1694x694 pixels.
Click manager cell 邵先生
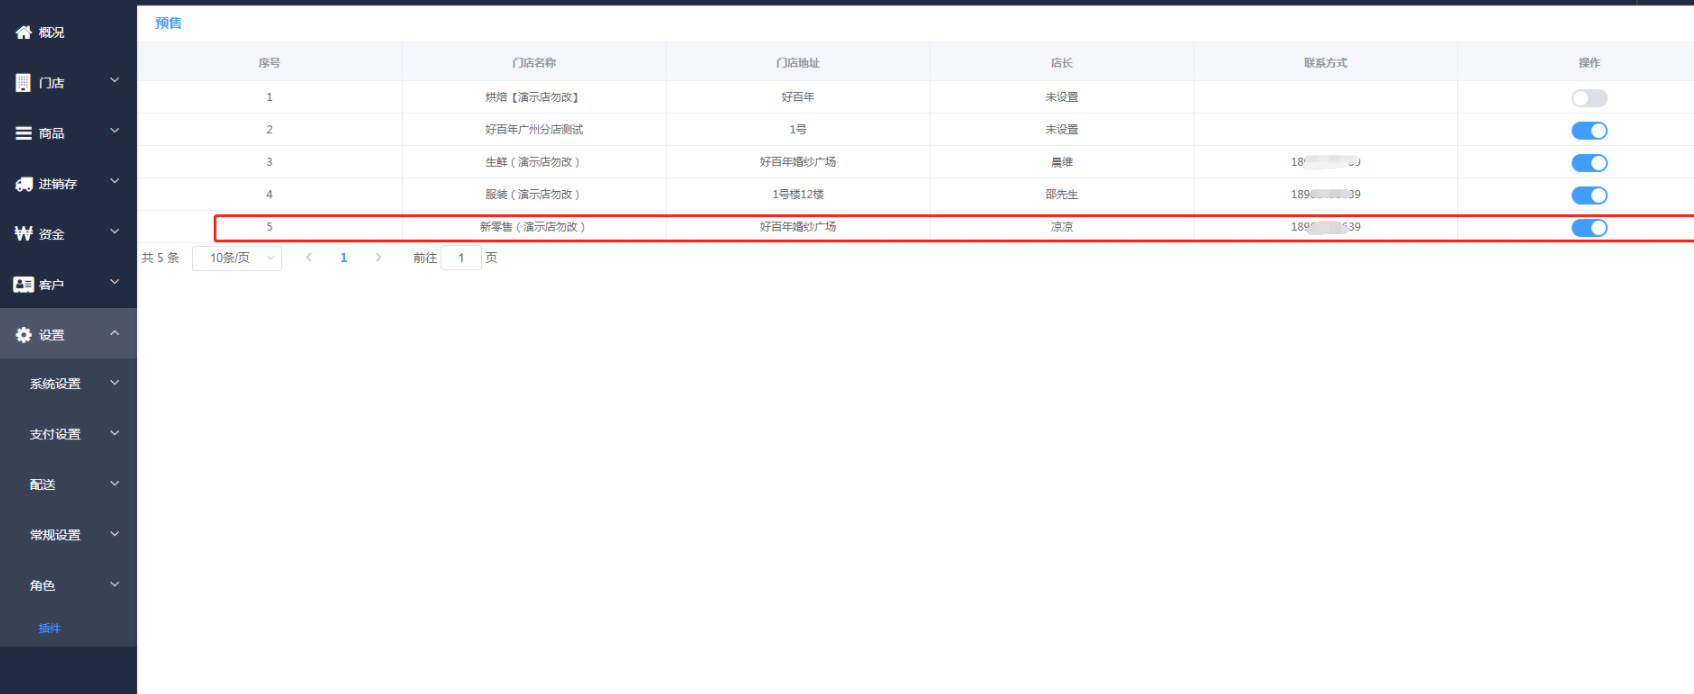(x=1062, y=194)
